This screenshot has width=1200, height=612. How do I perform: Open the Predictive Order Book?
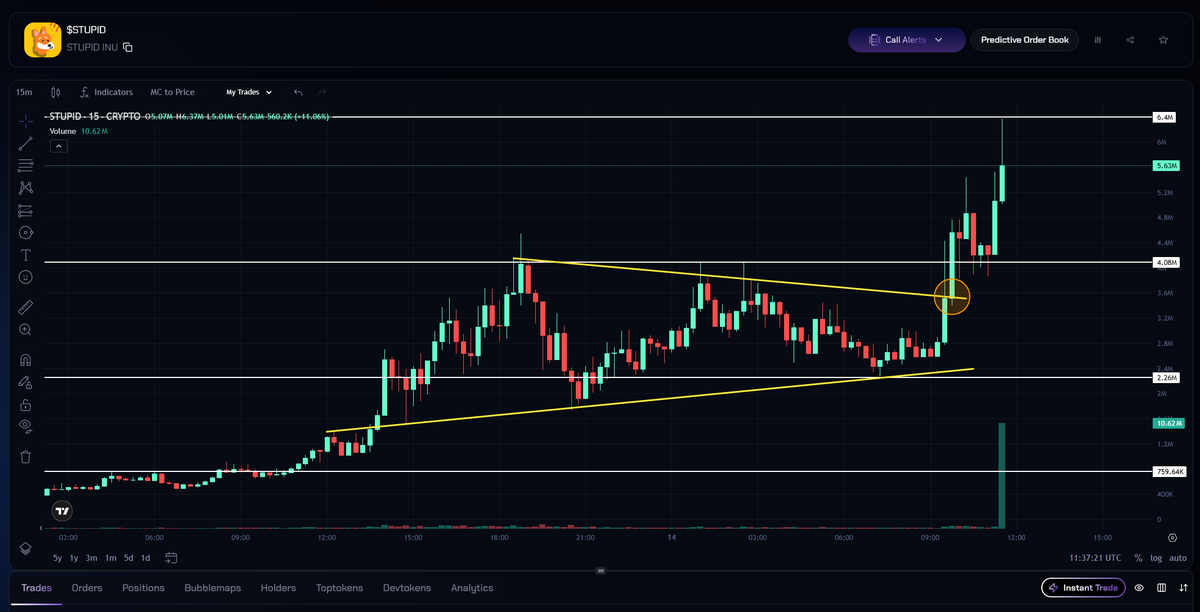click(1025, 40)
